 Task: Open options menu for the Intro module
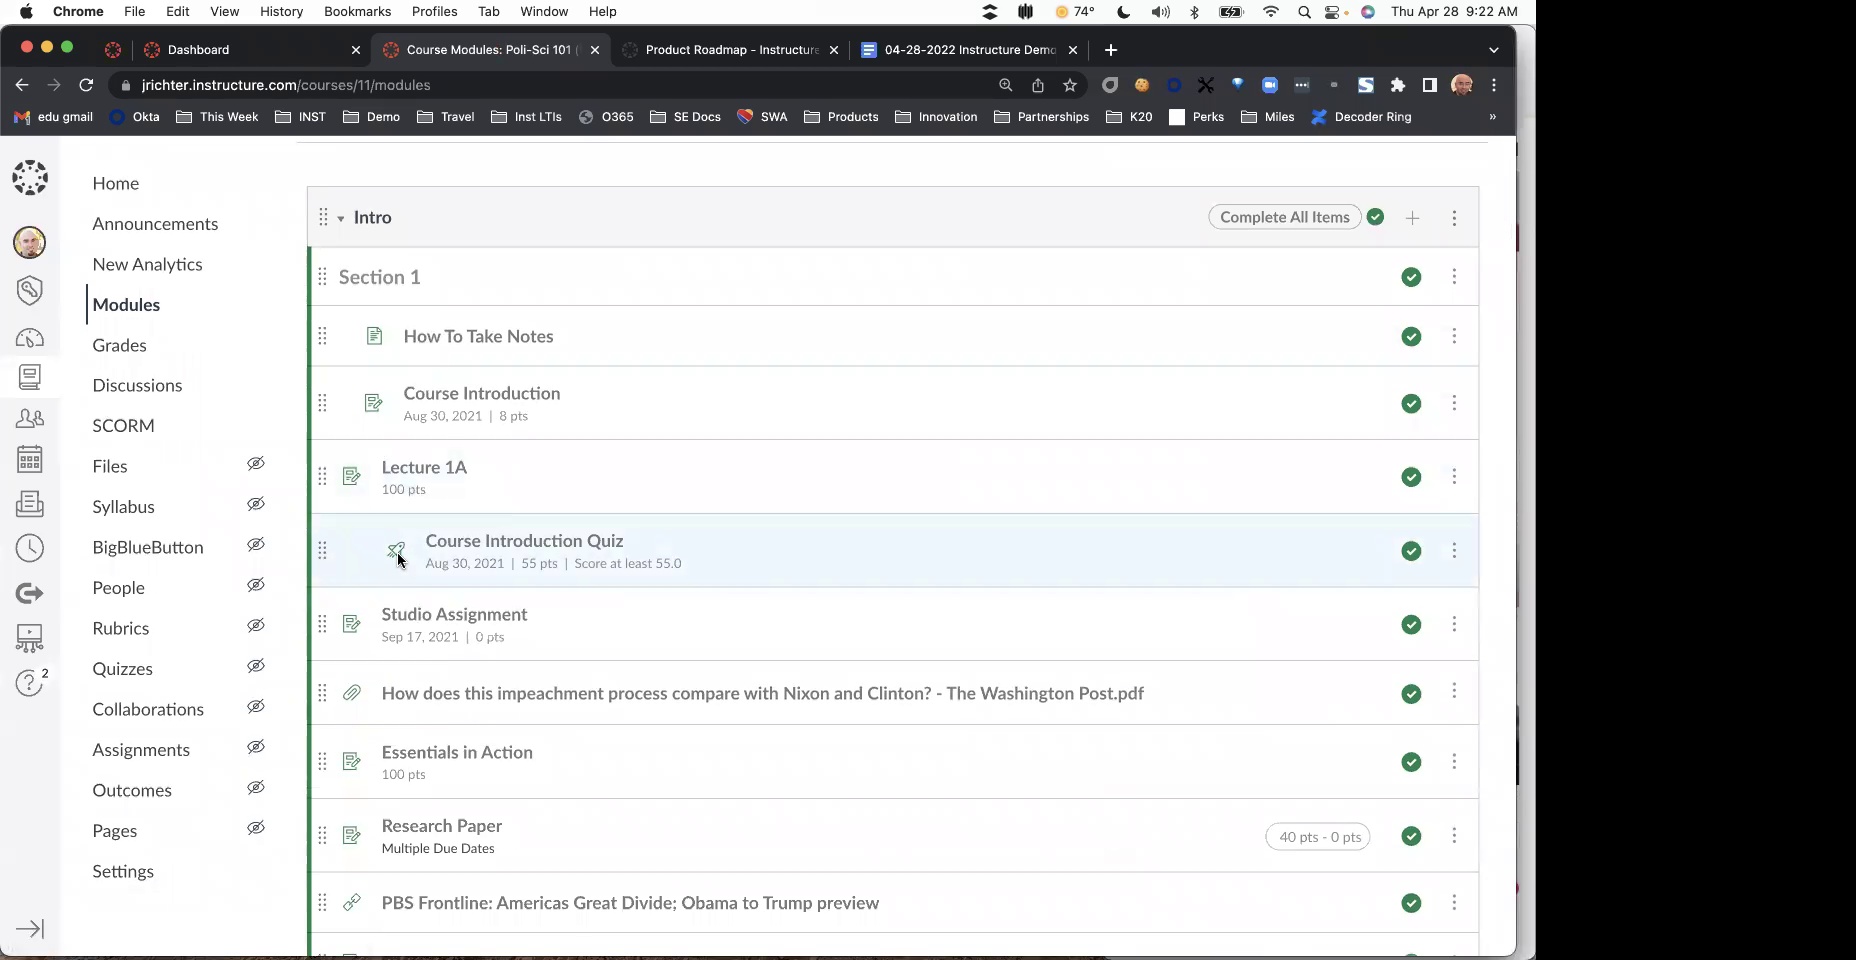(1454, 218)
